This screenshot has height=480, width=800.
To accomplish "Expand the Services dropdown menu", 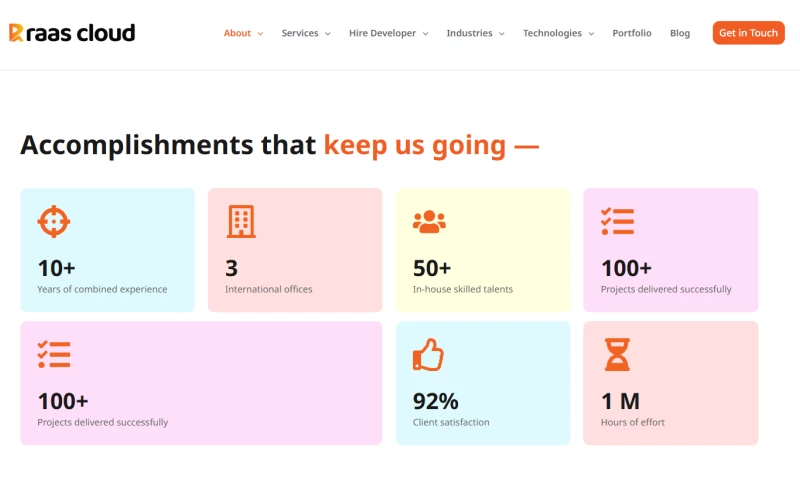I will (x=305, y=33).
